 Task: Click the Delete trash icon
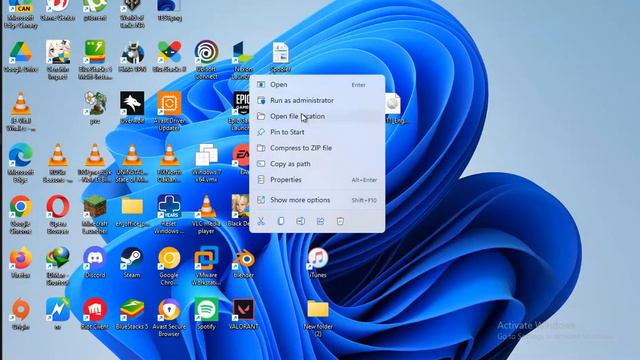[x=340, y=221]
